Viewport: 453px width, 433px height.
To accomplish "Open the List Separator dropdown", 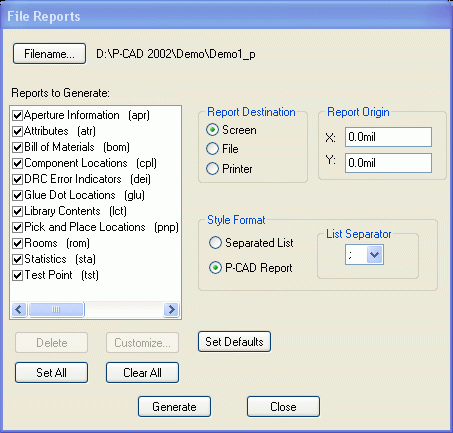I will (x=375, y=255).
